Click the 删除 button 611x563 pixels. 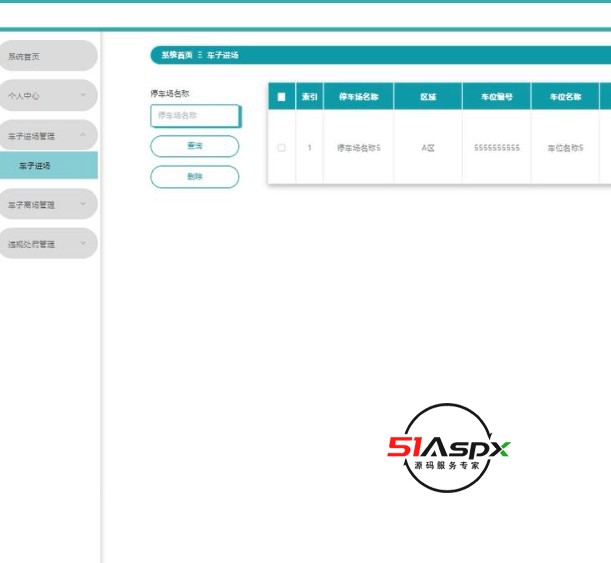195,177
